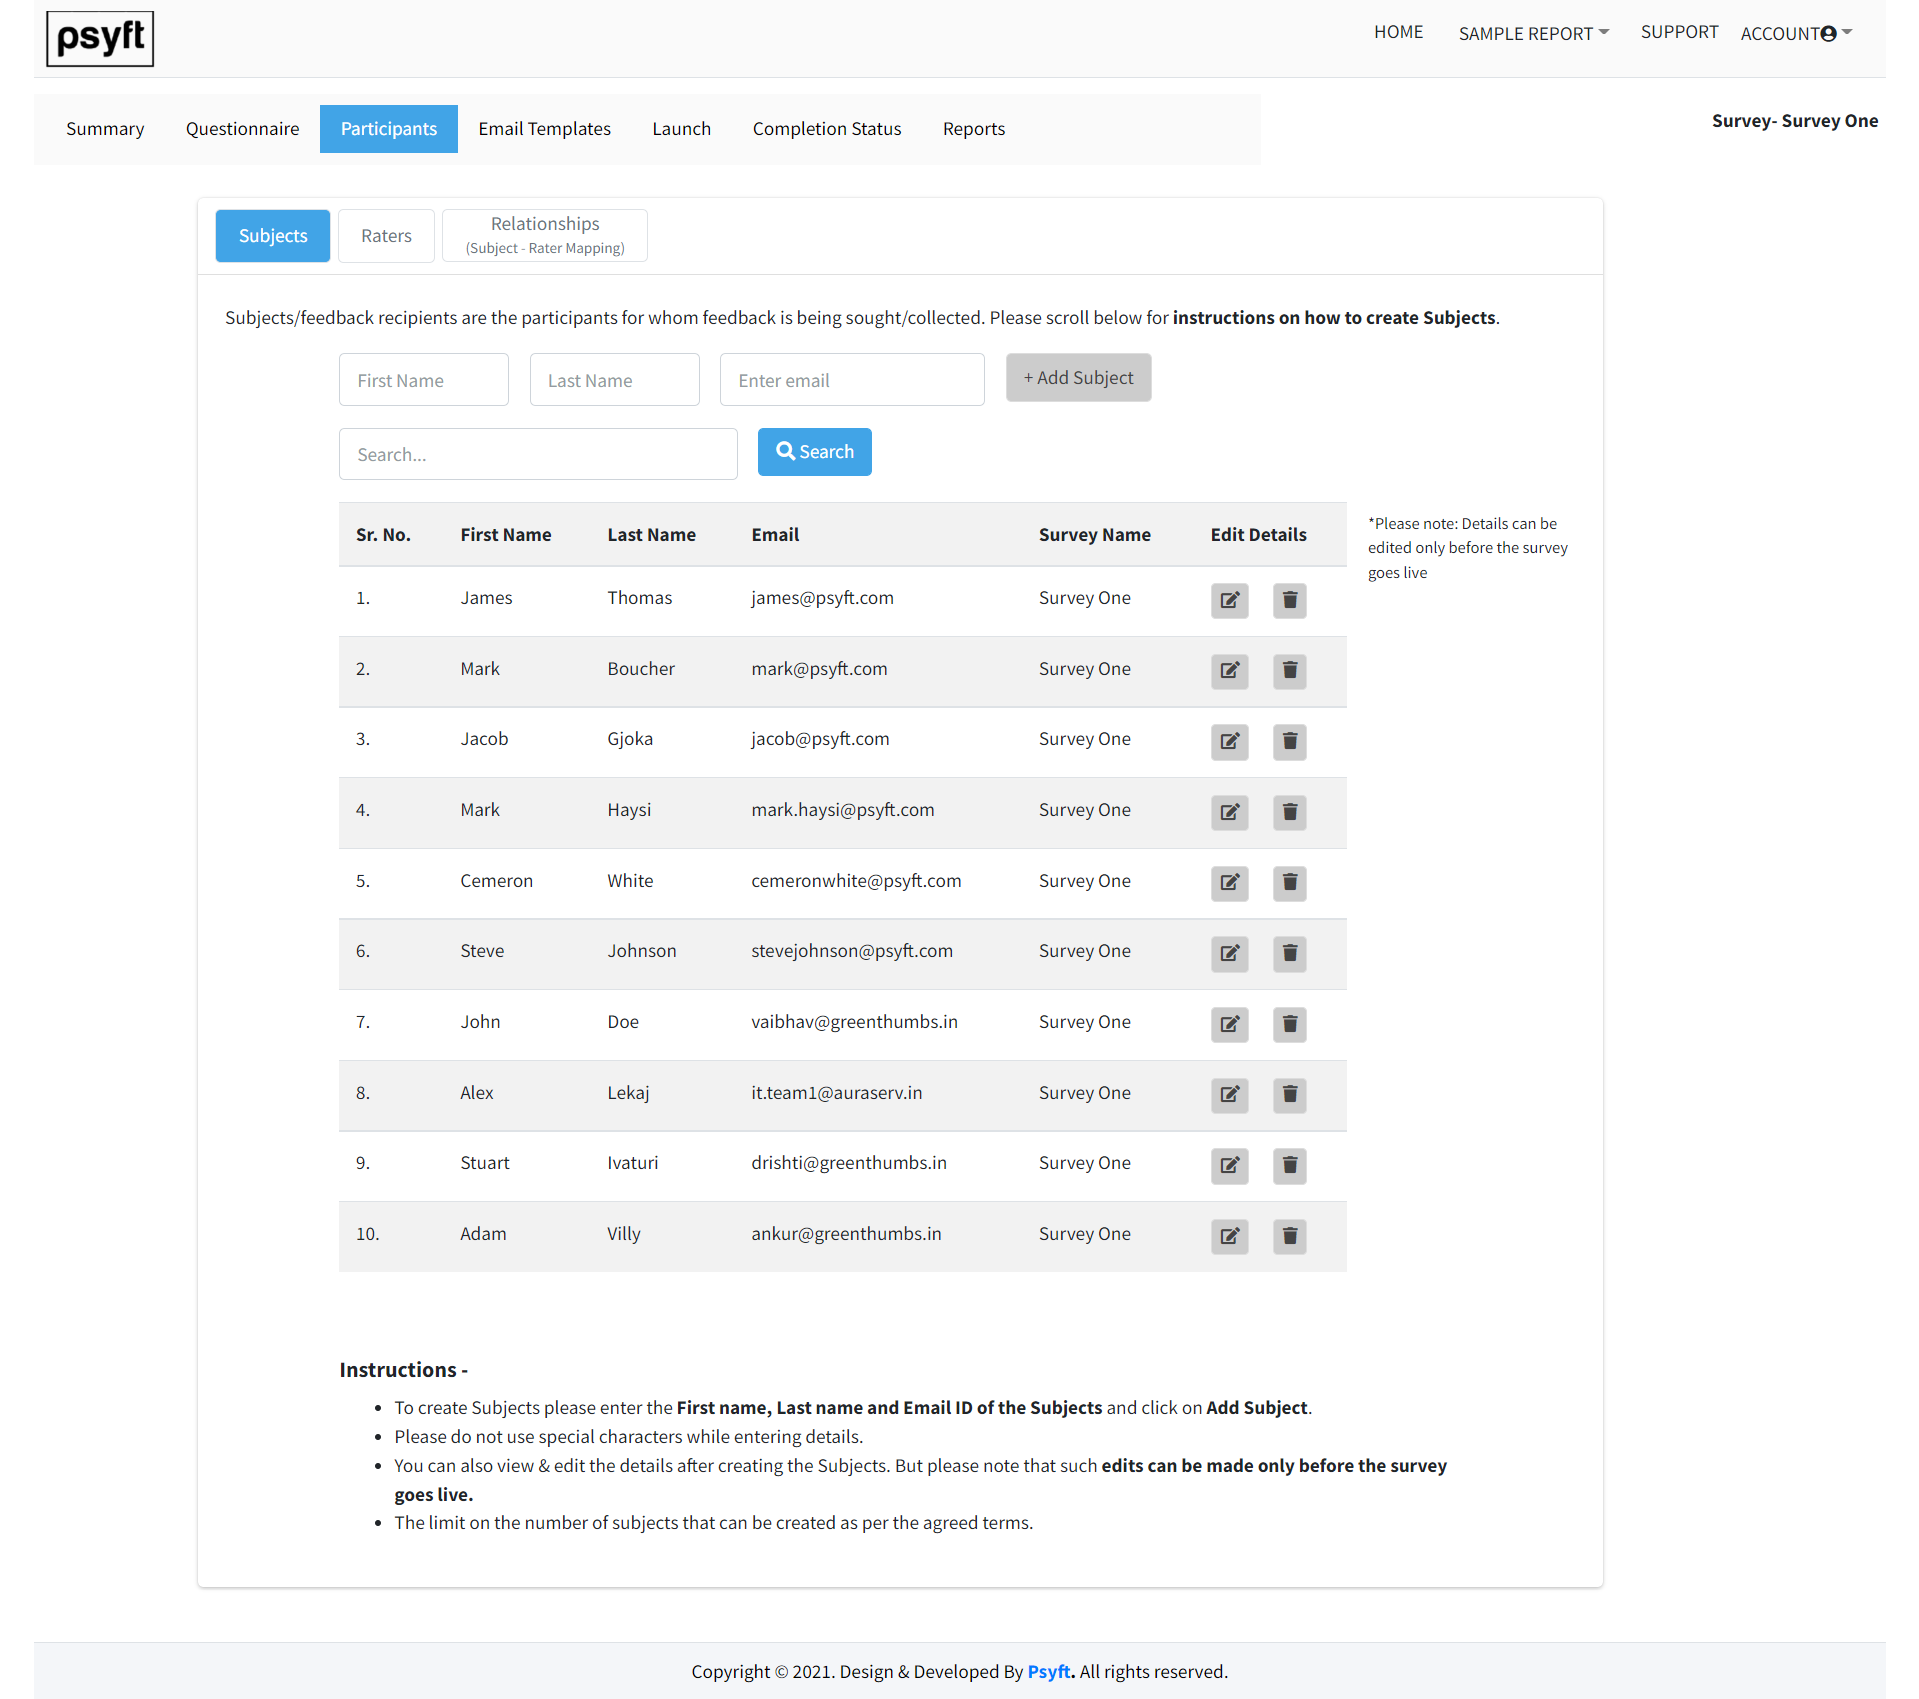The width and height of the screenshot is (1919, 1699).
Task: Open the Account dropdown menu
Action: coord(1796,33)
